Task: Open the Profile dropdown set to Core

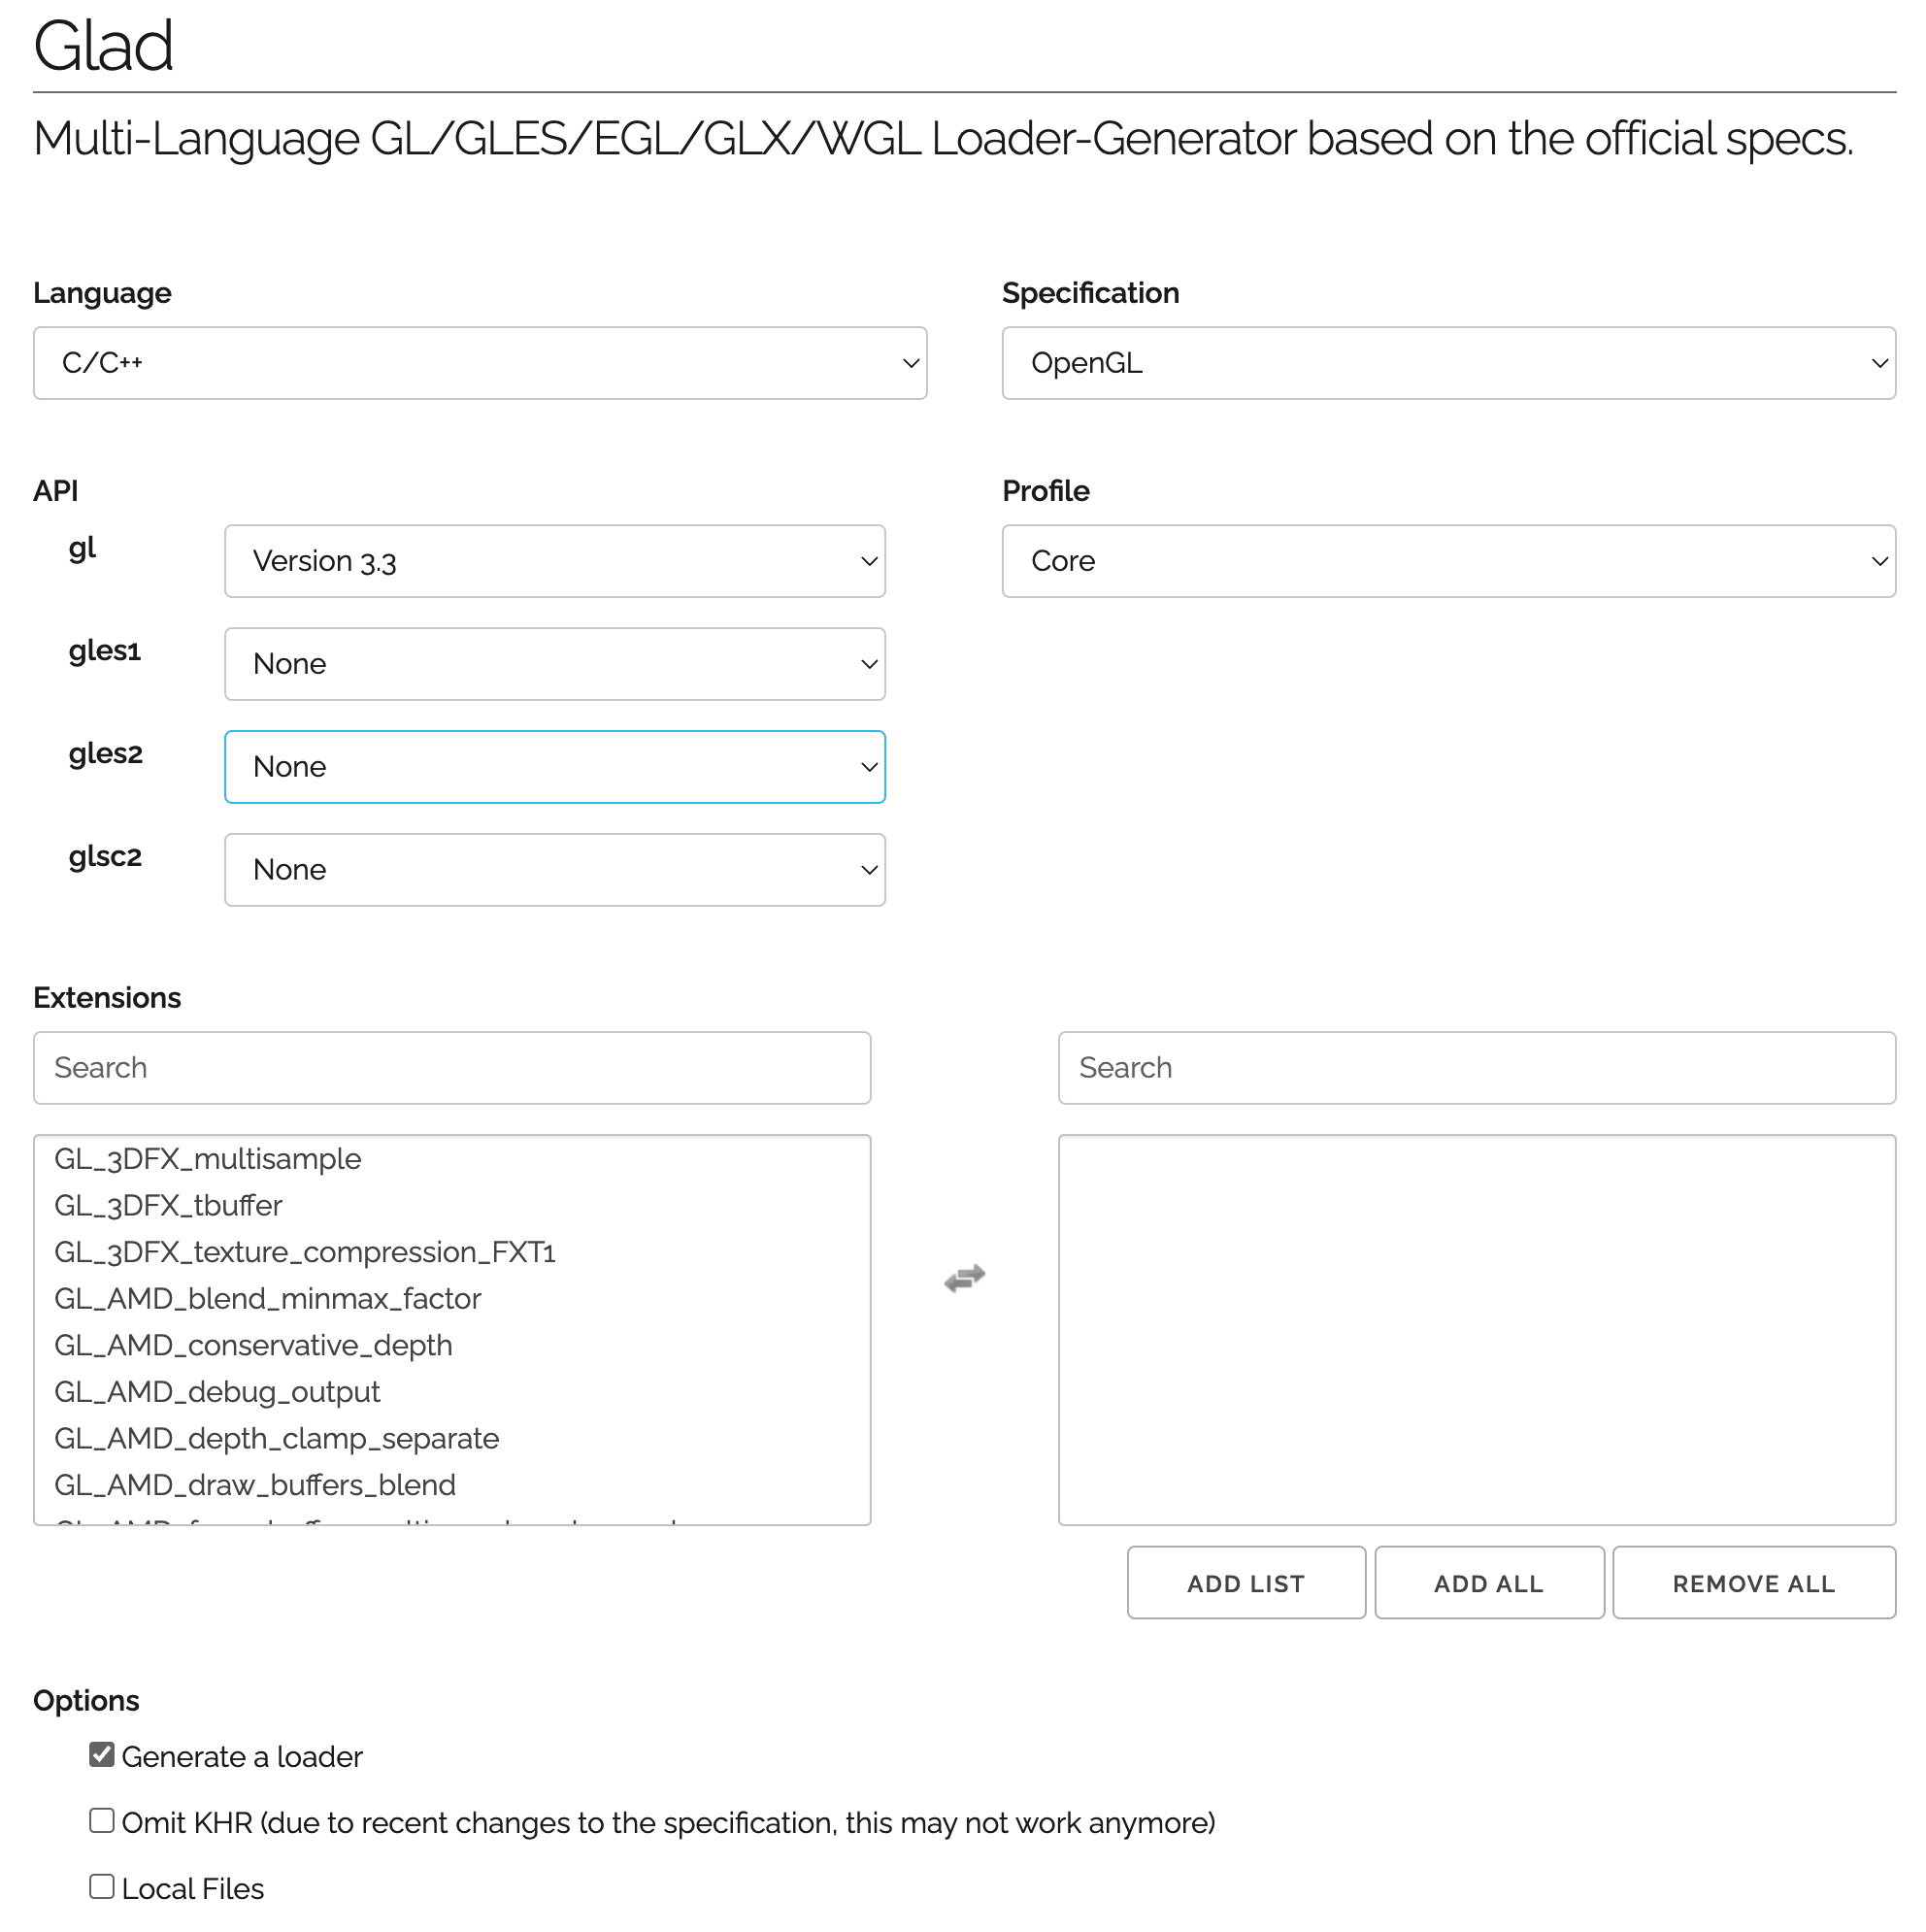Action: point(1449,561)
